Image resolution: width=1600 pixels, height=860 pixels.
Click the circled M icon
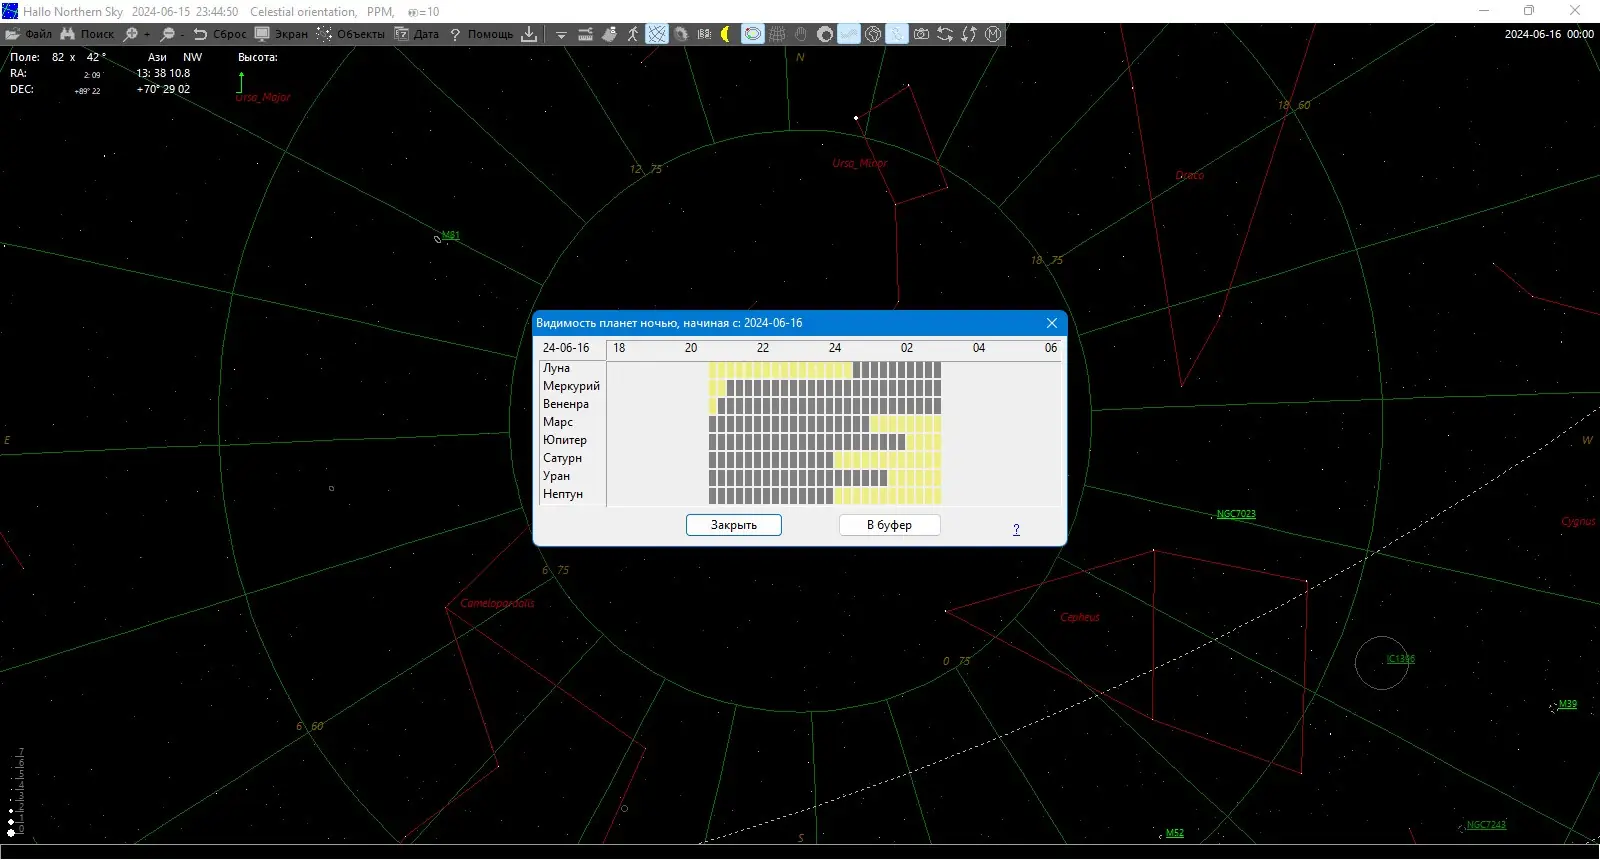[x=993, y=34]
